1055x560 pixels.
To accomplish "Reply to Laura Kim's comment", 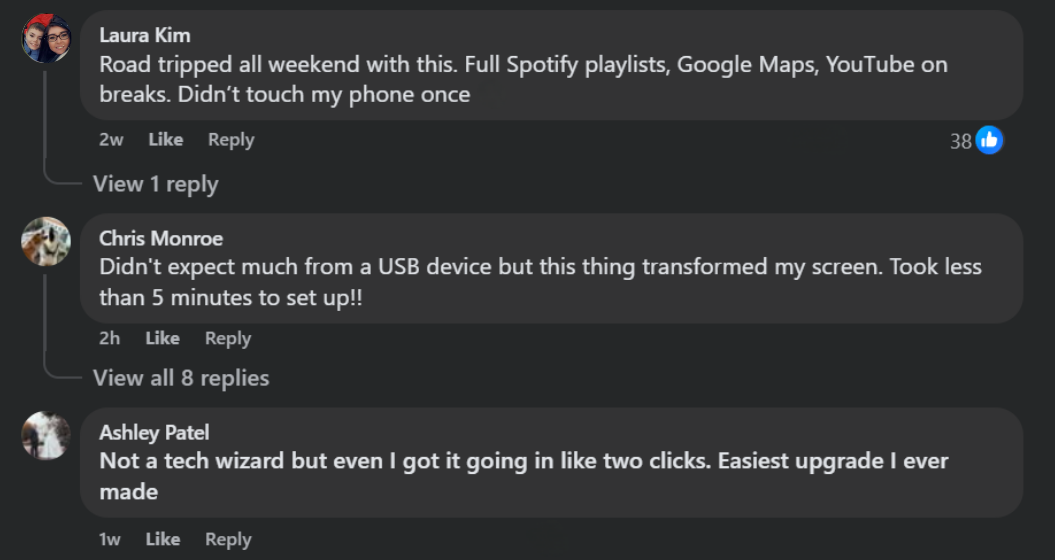I will (231, 140).
